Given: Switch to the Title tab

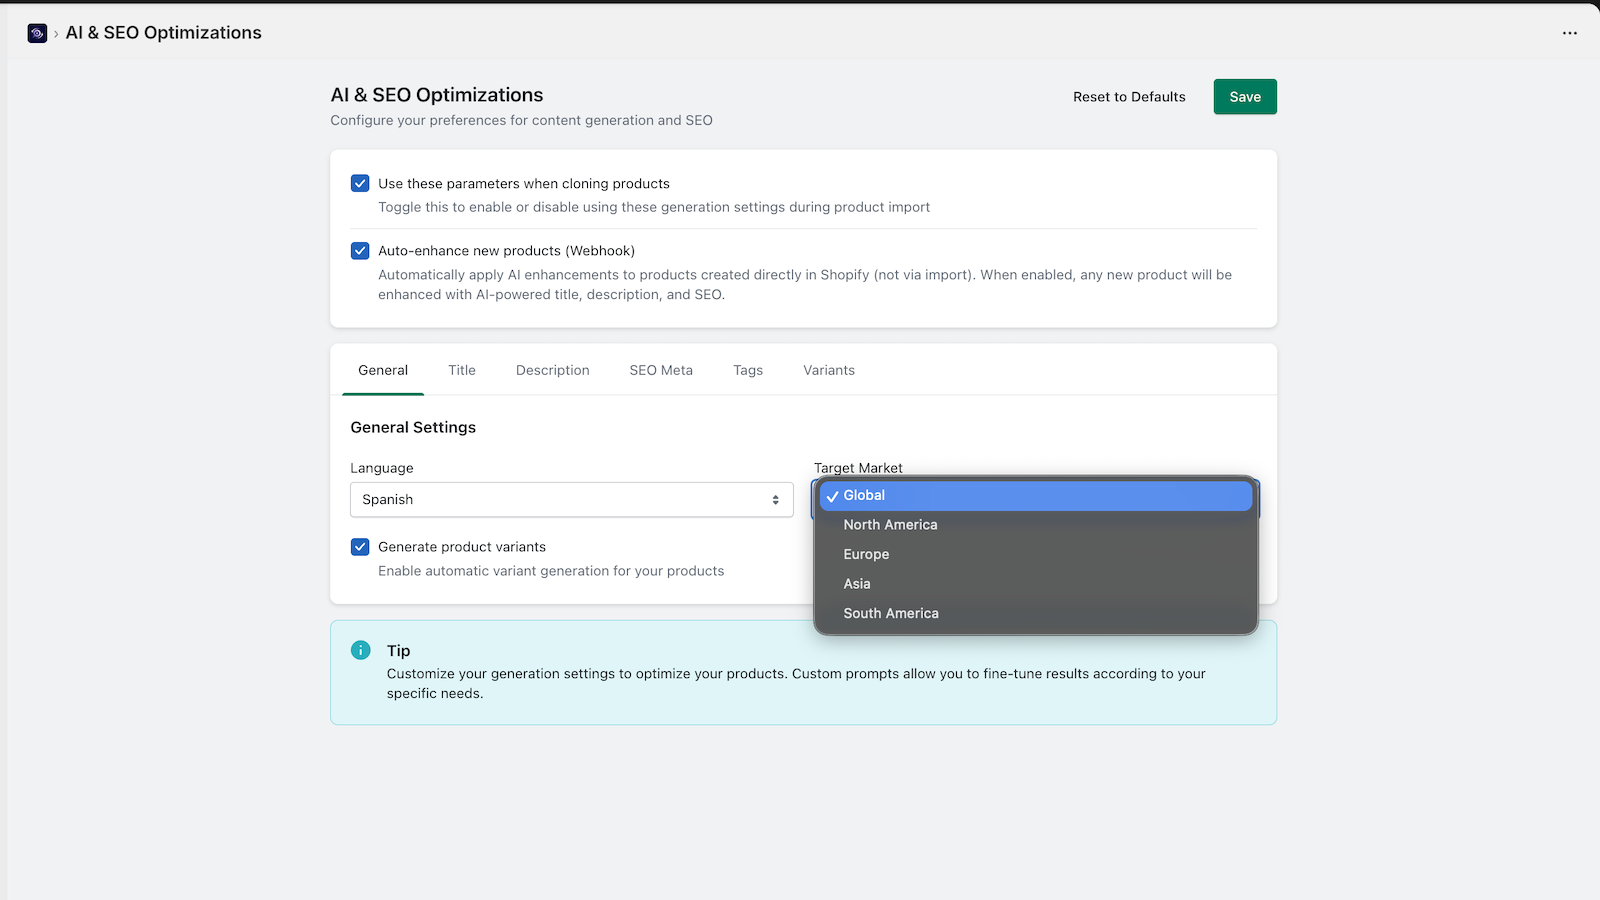Looking at the screenshot, I should coord(462,370).
